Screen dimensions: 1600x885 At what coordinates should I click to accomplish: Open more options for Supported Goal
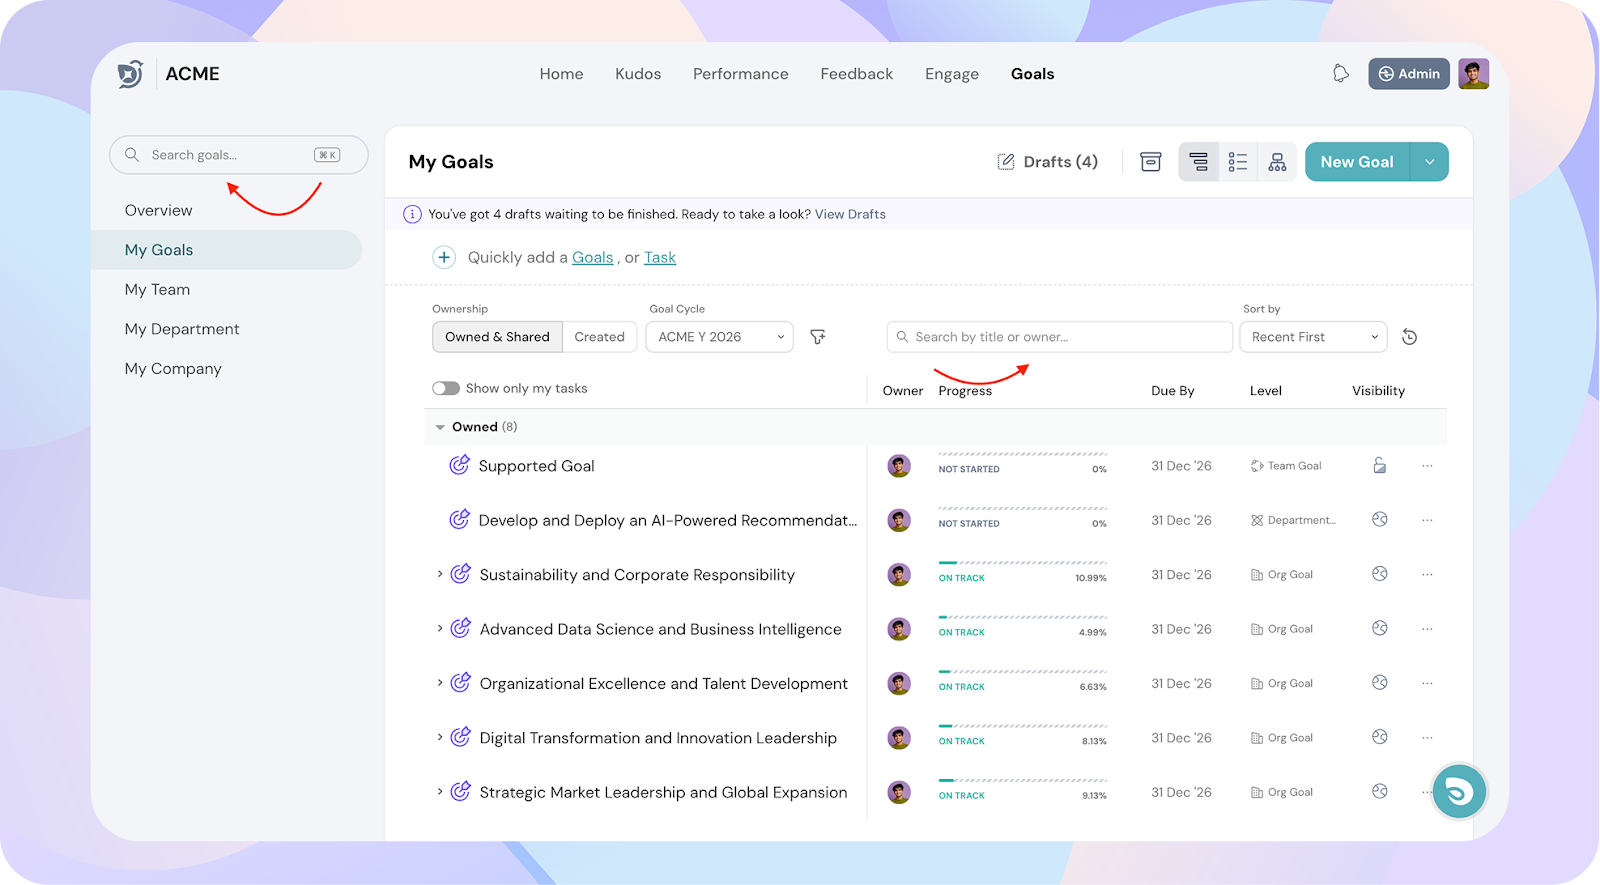click(x=1427, y=466)
